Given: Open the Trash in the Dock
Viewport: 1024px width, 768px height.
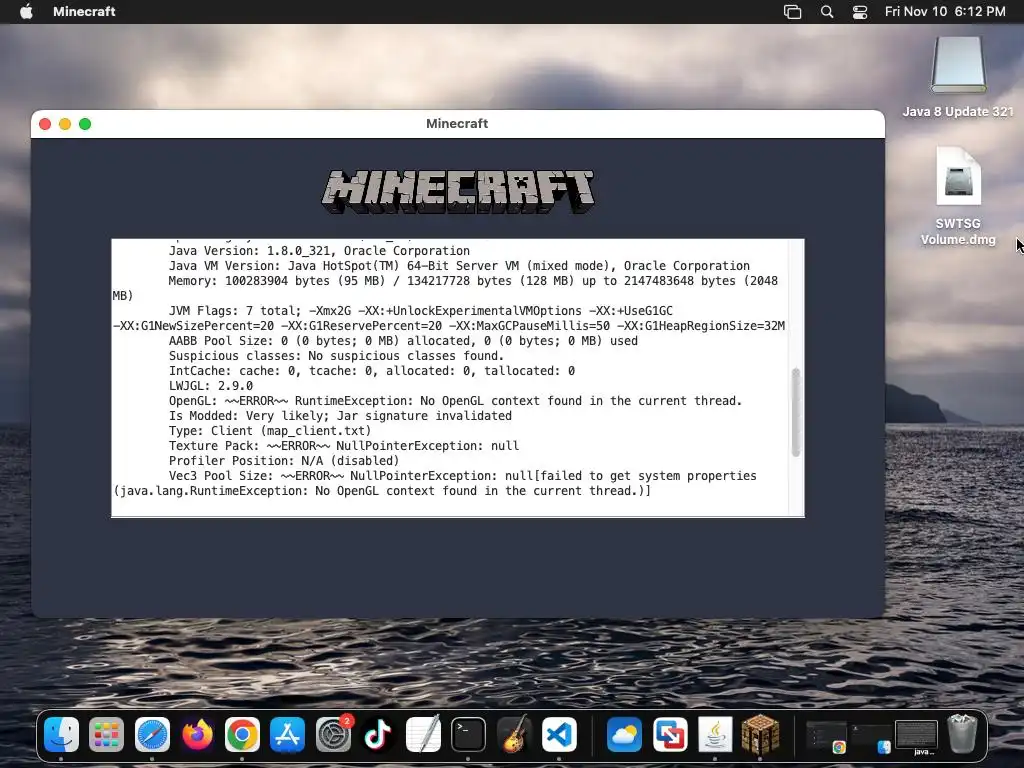Looking at the screenshot, I should tap(962, 735).
